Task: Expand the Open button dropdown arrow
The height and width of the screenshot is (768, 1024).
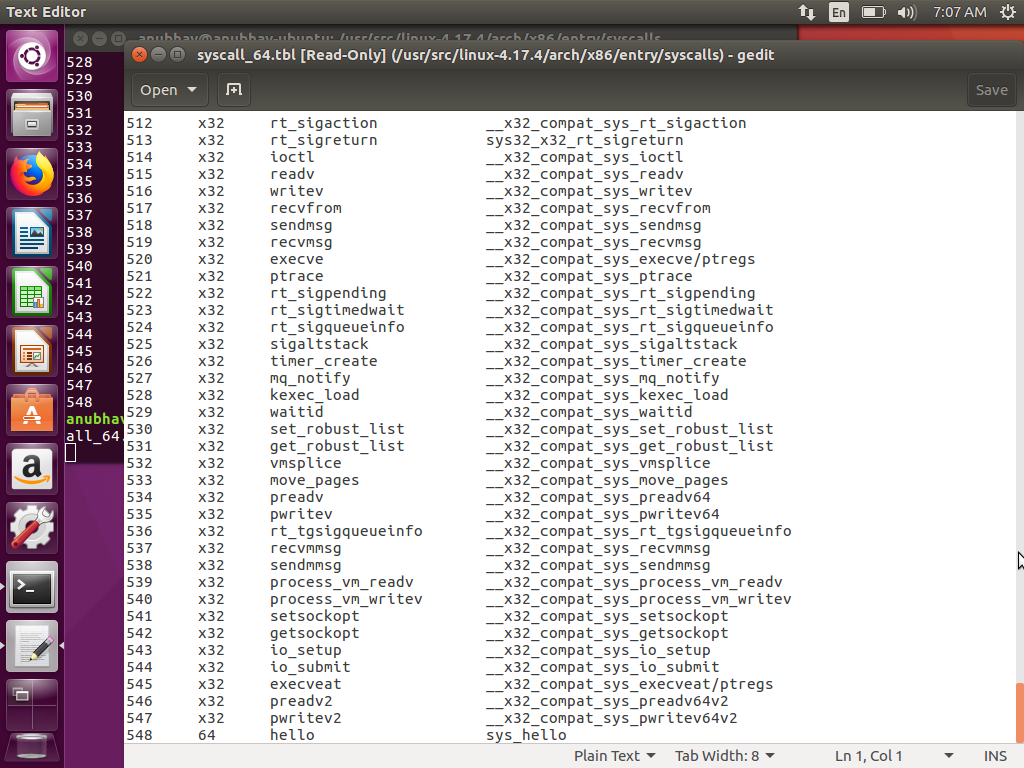Action: tap(192, 90)
